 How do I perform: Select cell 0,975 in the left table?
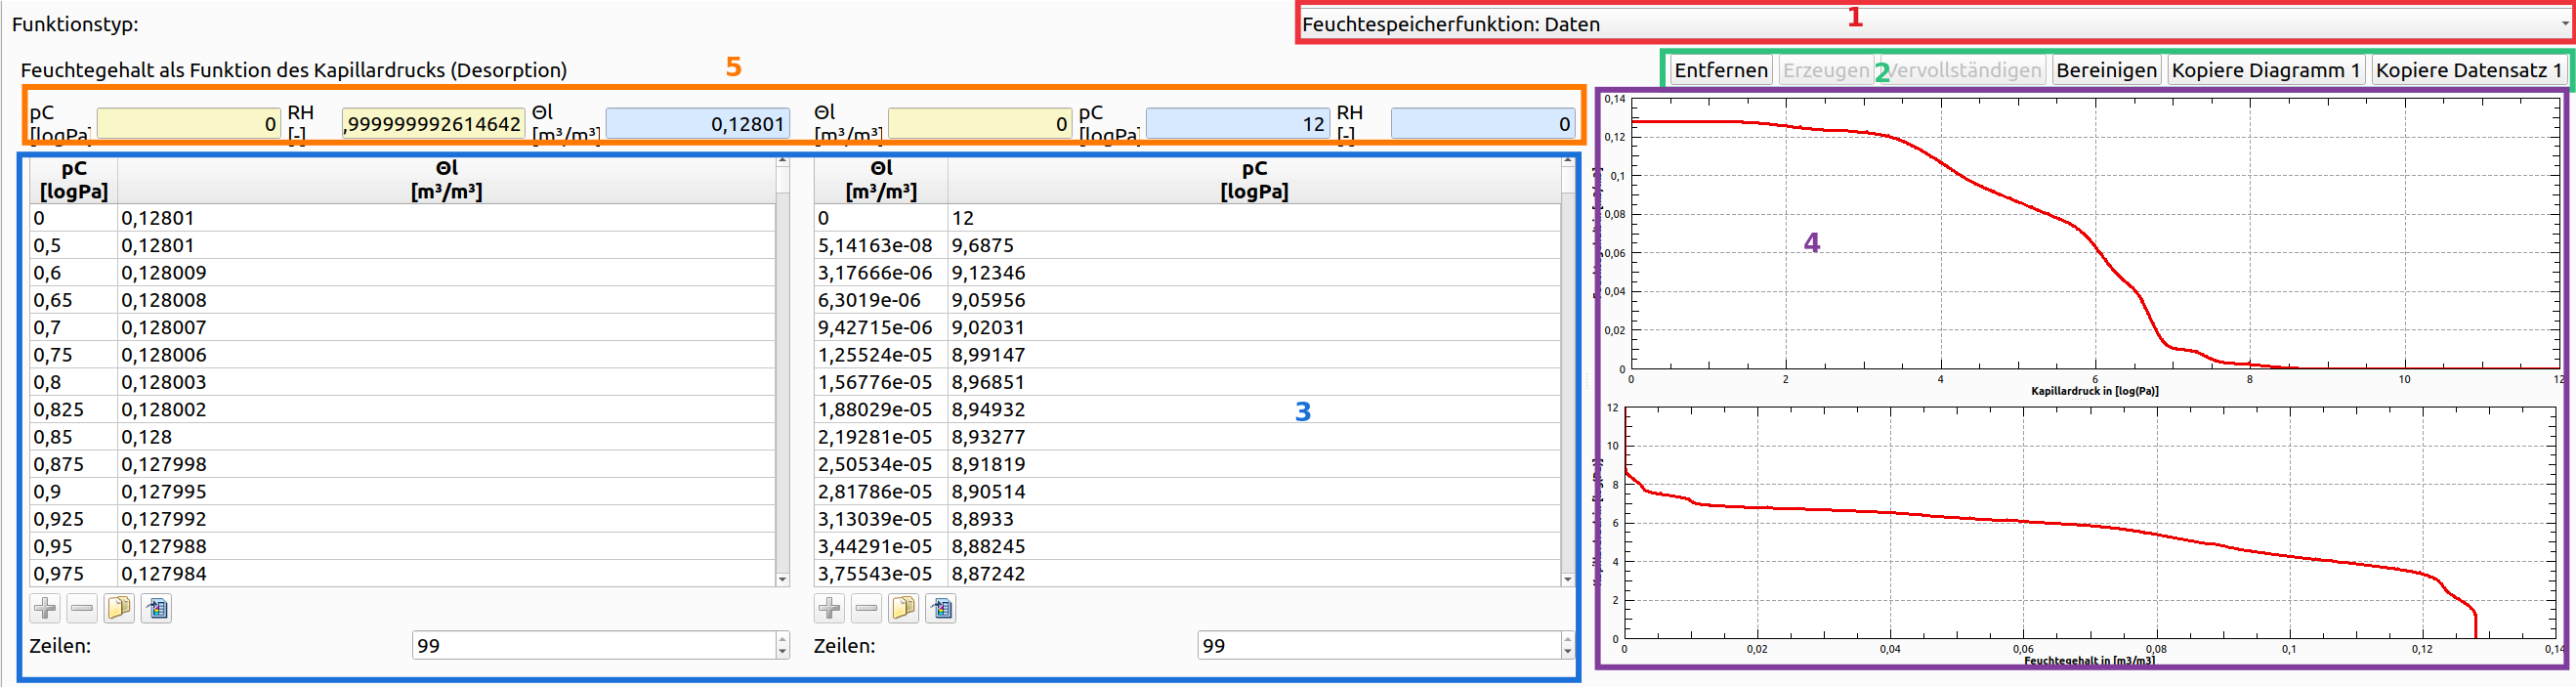74,574
